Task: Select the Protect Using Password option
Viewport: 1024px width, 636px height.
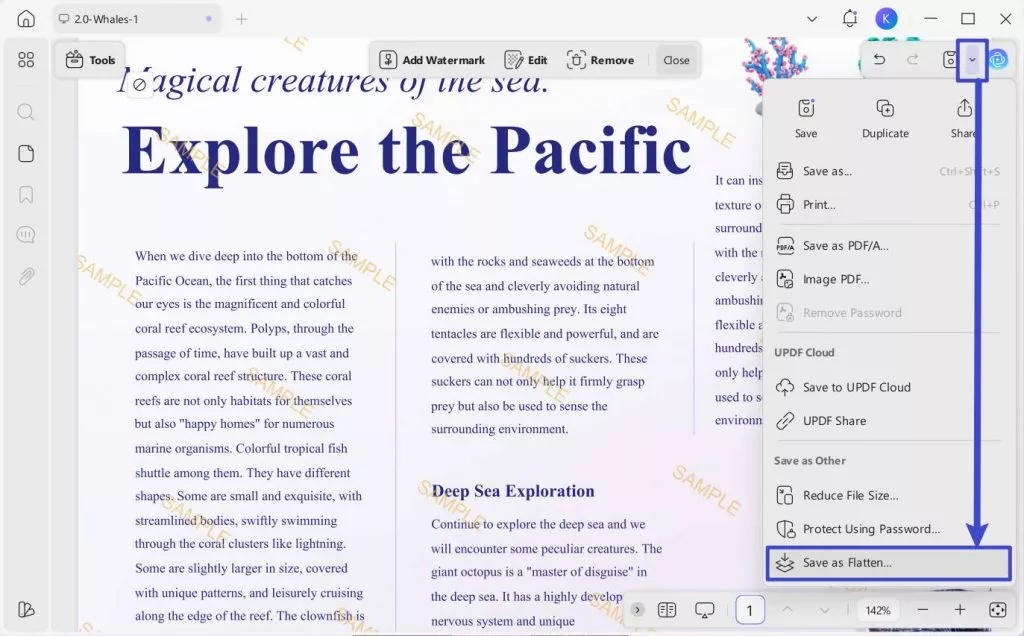Action: (x=870, y=529)
